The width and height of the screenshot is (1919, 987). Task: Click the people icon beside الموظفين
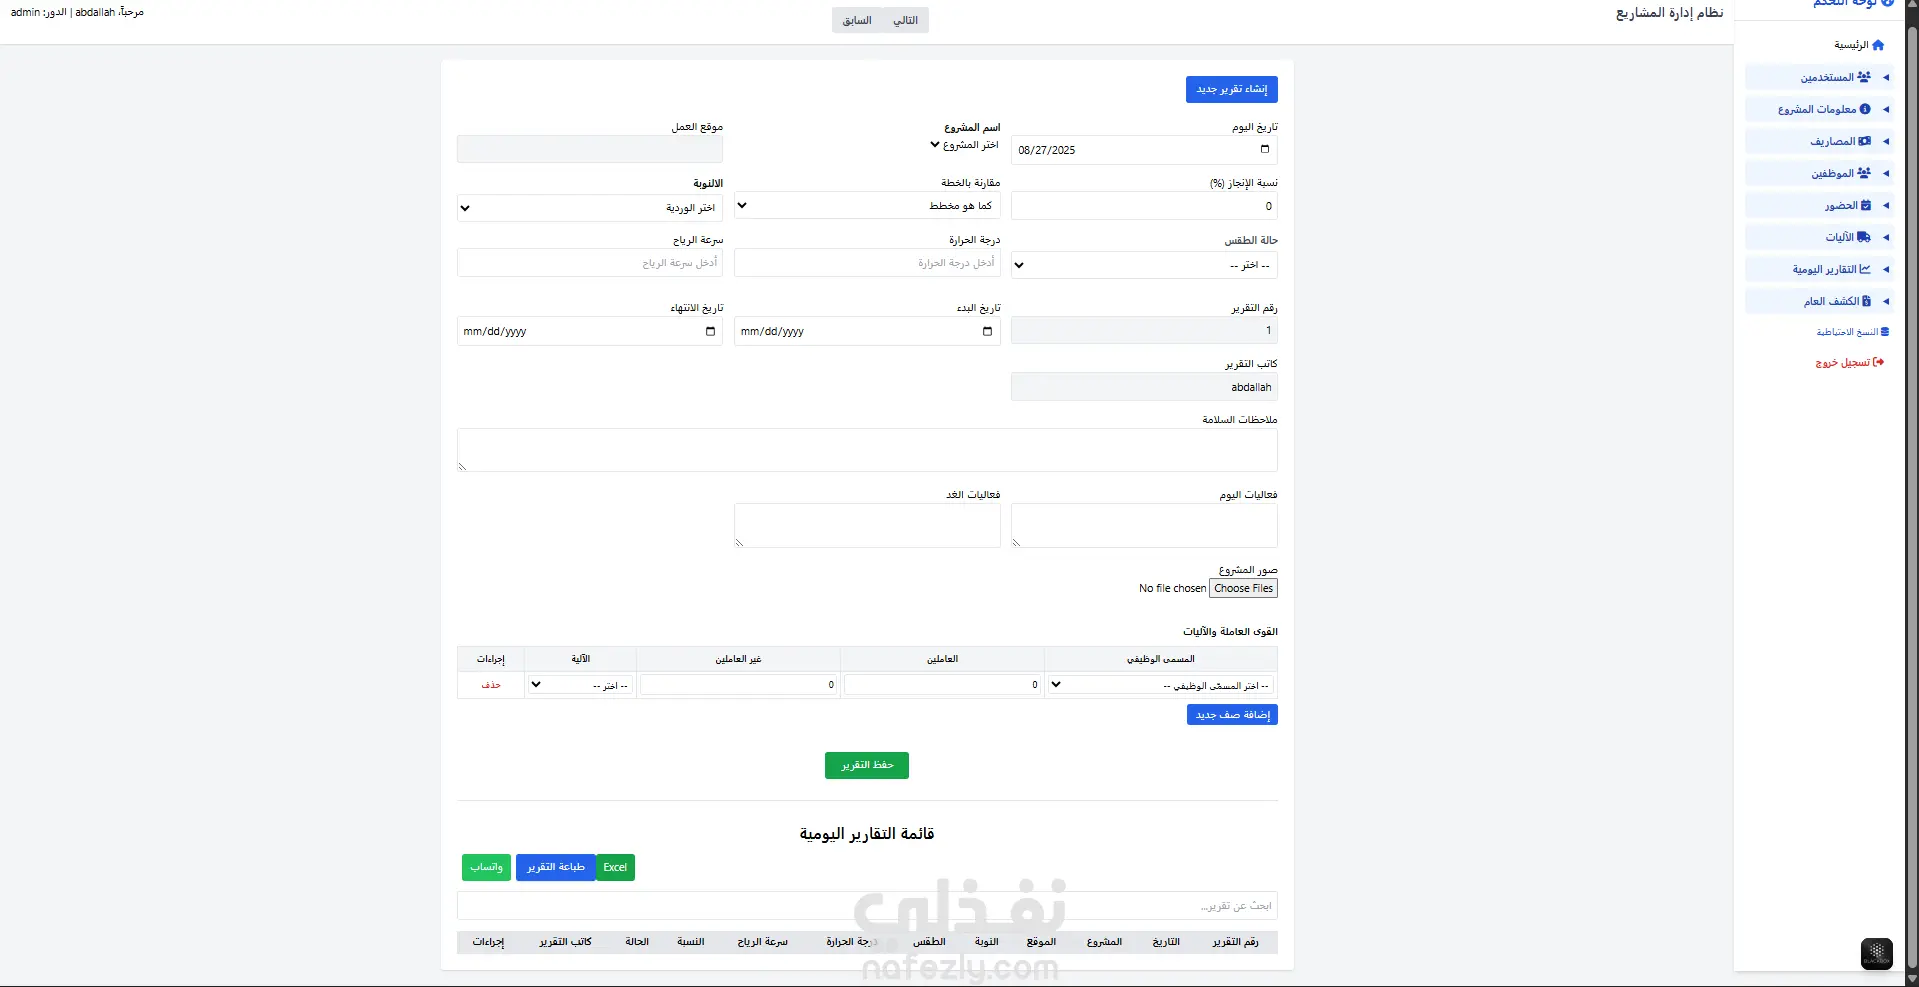coord(1864,173)
